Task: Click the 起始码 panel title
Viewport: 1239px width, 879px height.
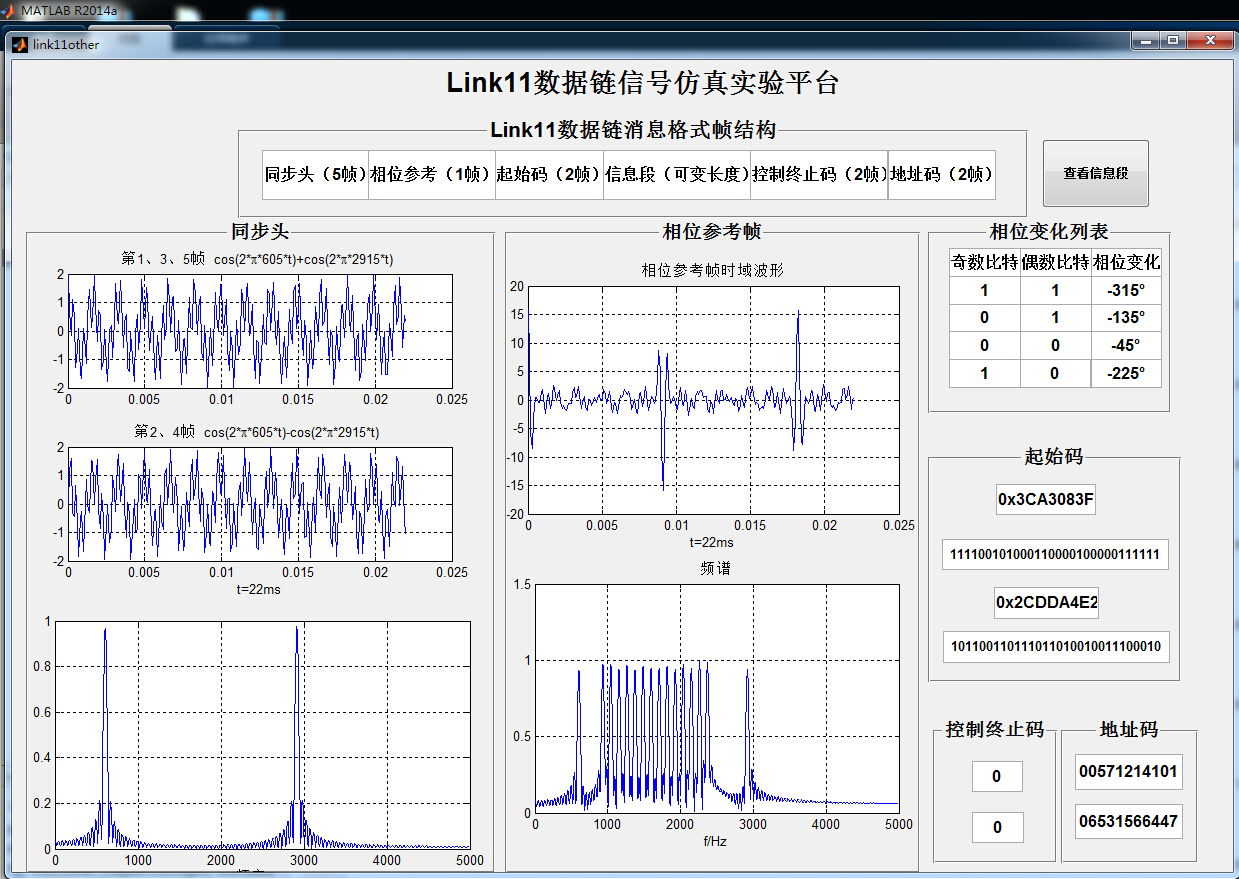Action: tap(1054, 457)
